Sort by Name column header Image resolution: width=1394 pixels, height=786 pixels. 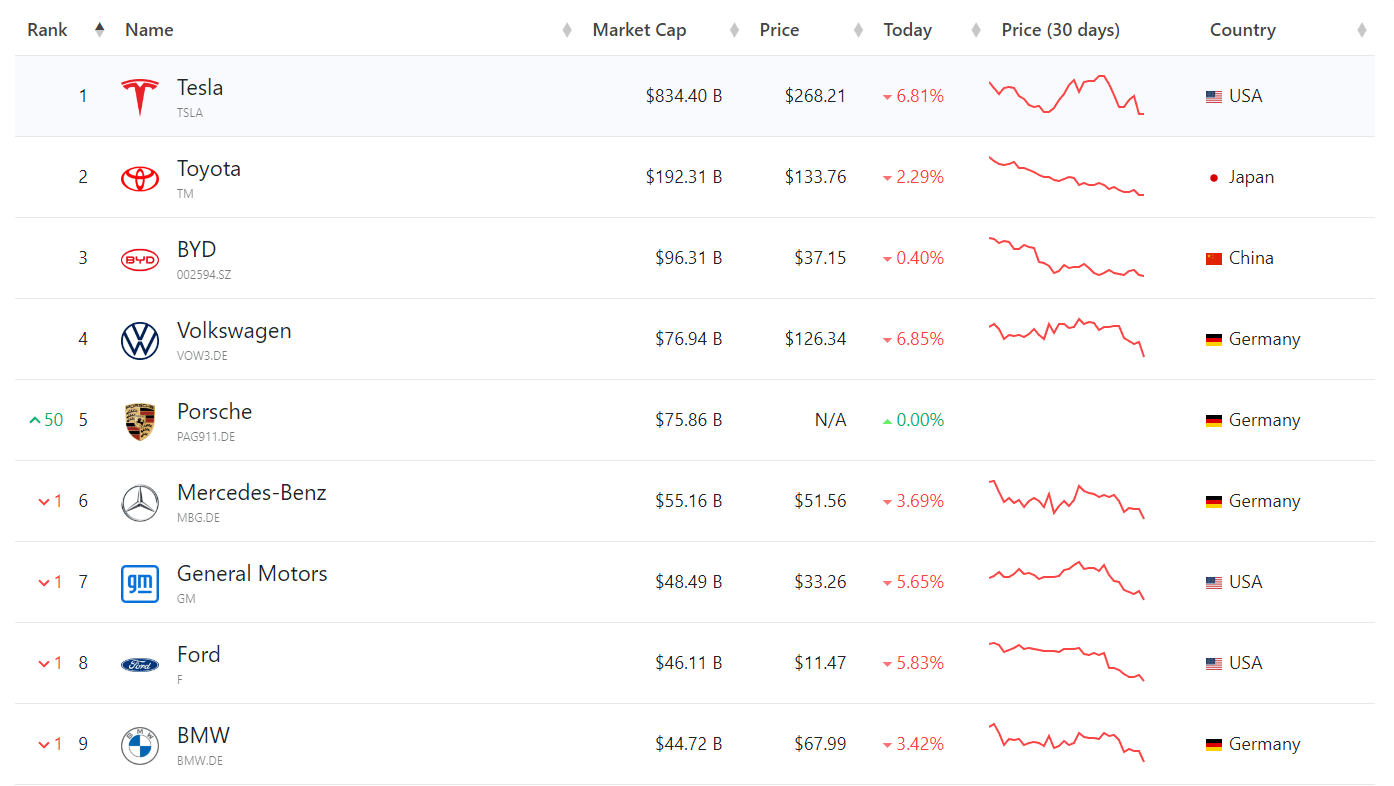coord(149,30)
